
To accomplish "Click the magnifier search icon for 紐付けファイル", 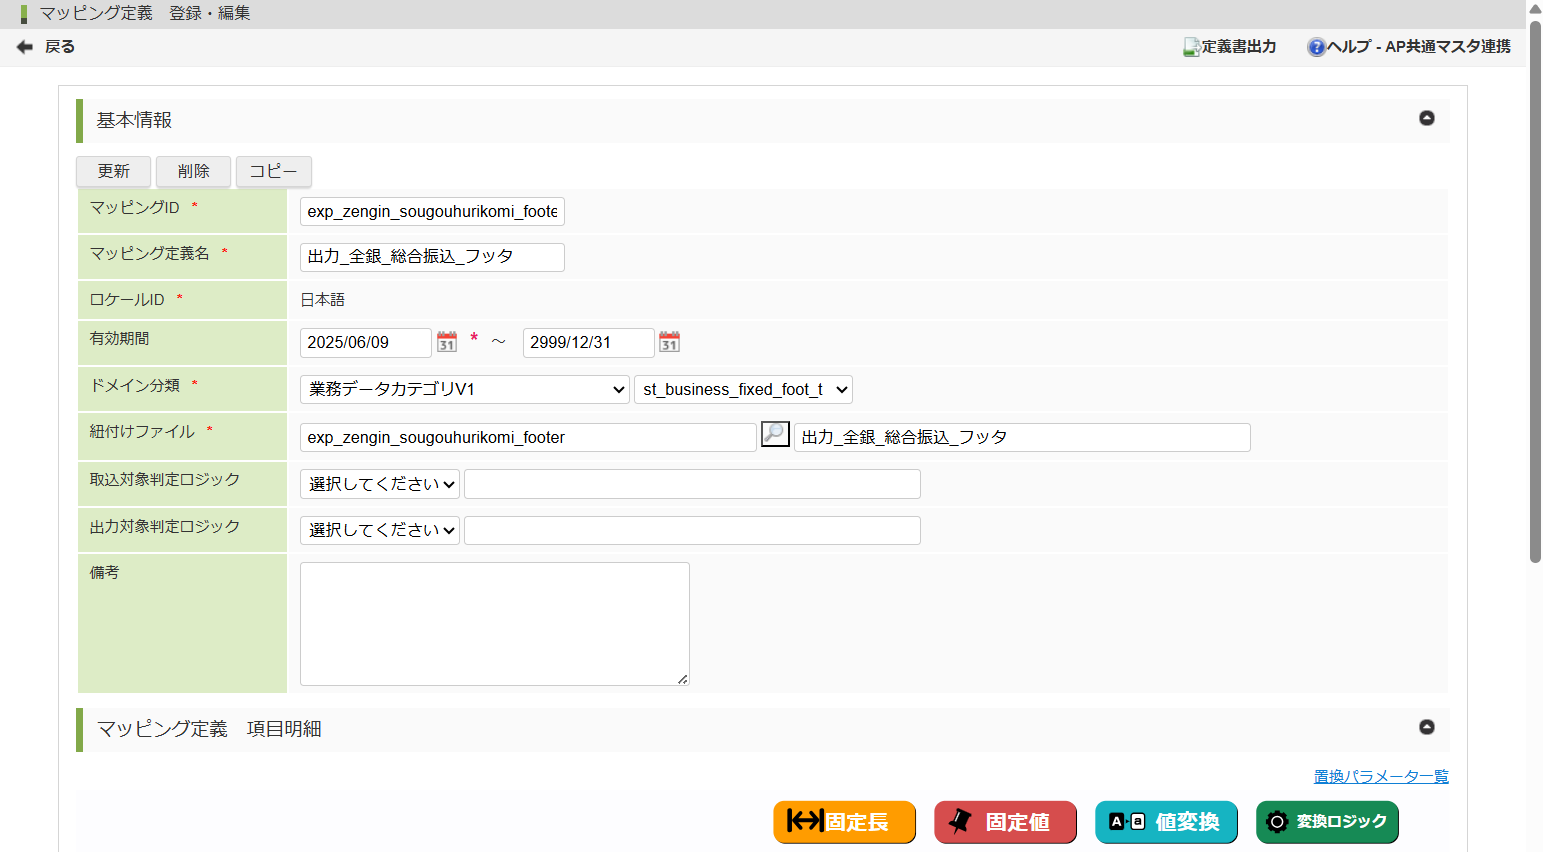I will click(775, 434).
